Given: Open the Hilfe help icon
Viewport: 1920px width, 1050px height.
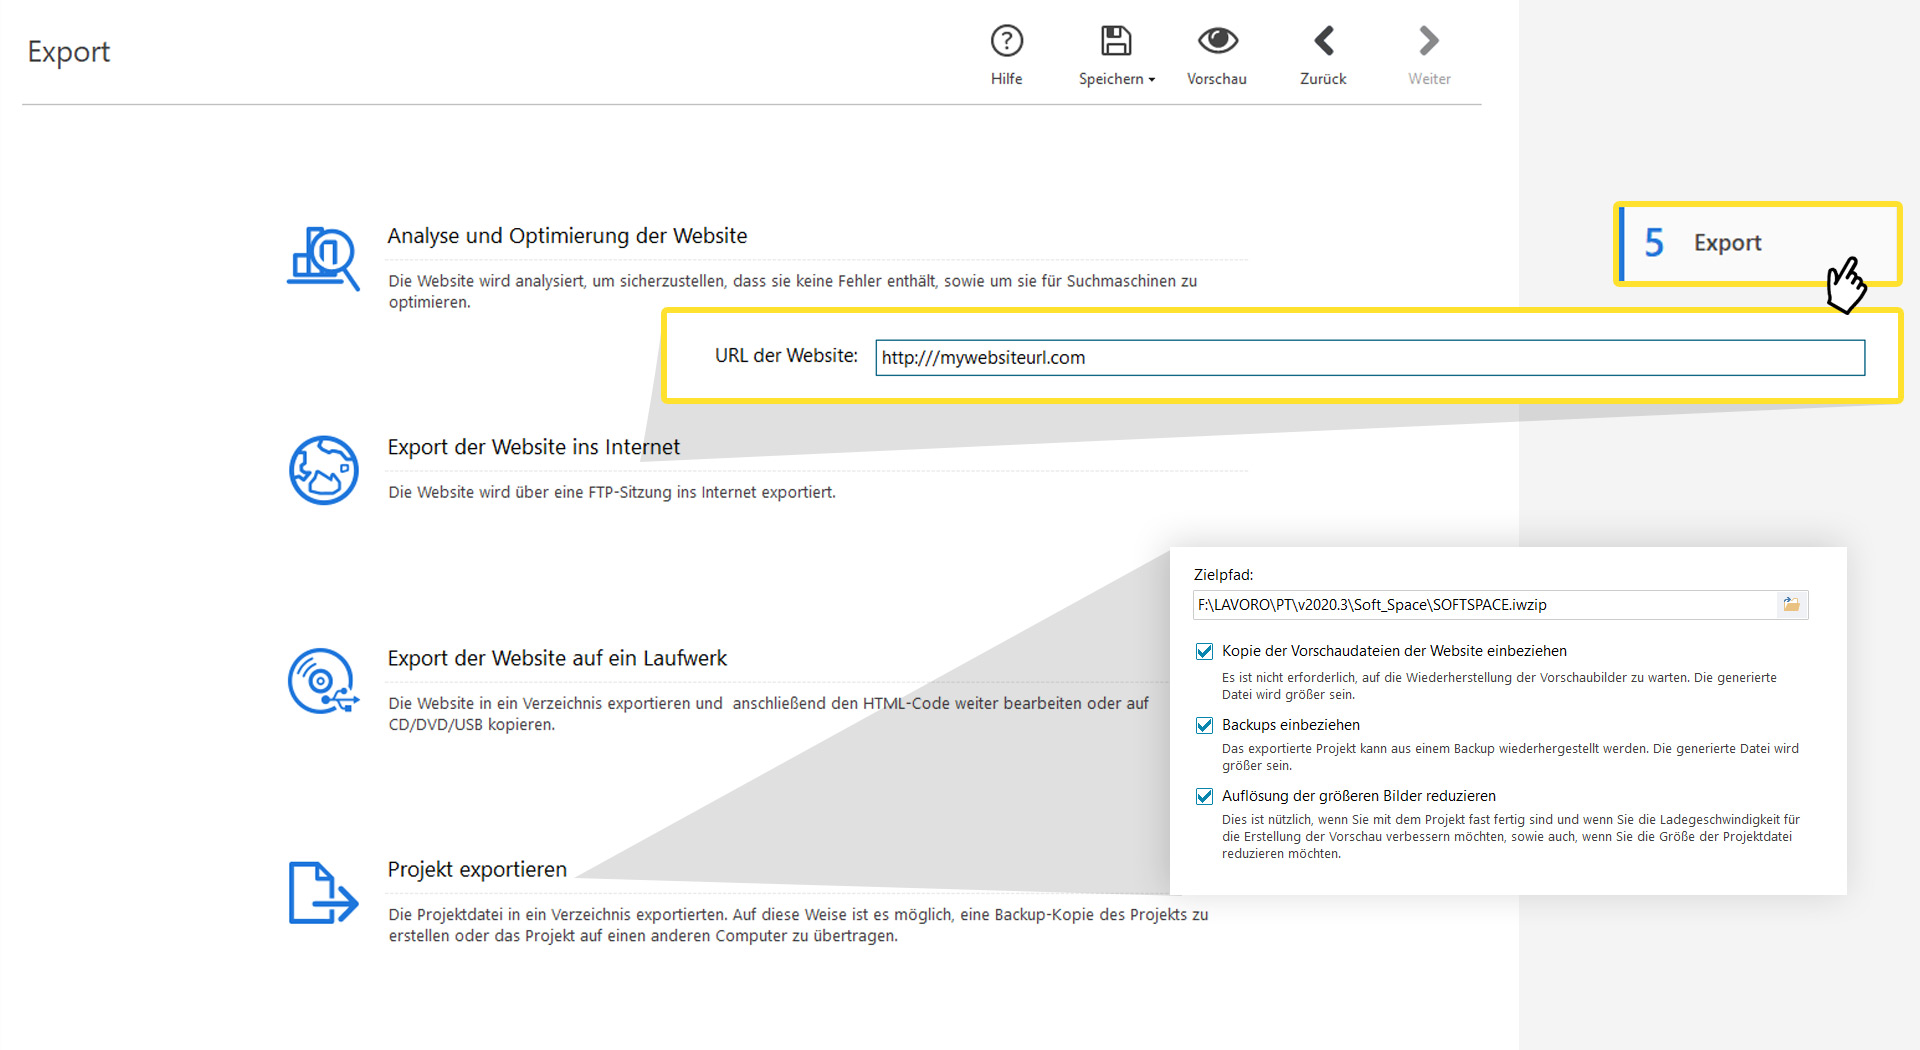Looking at the screenshot, I should [1006, 41].
